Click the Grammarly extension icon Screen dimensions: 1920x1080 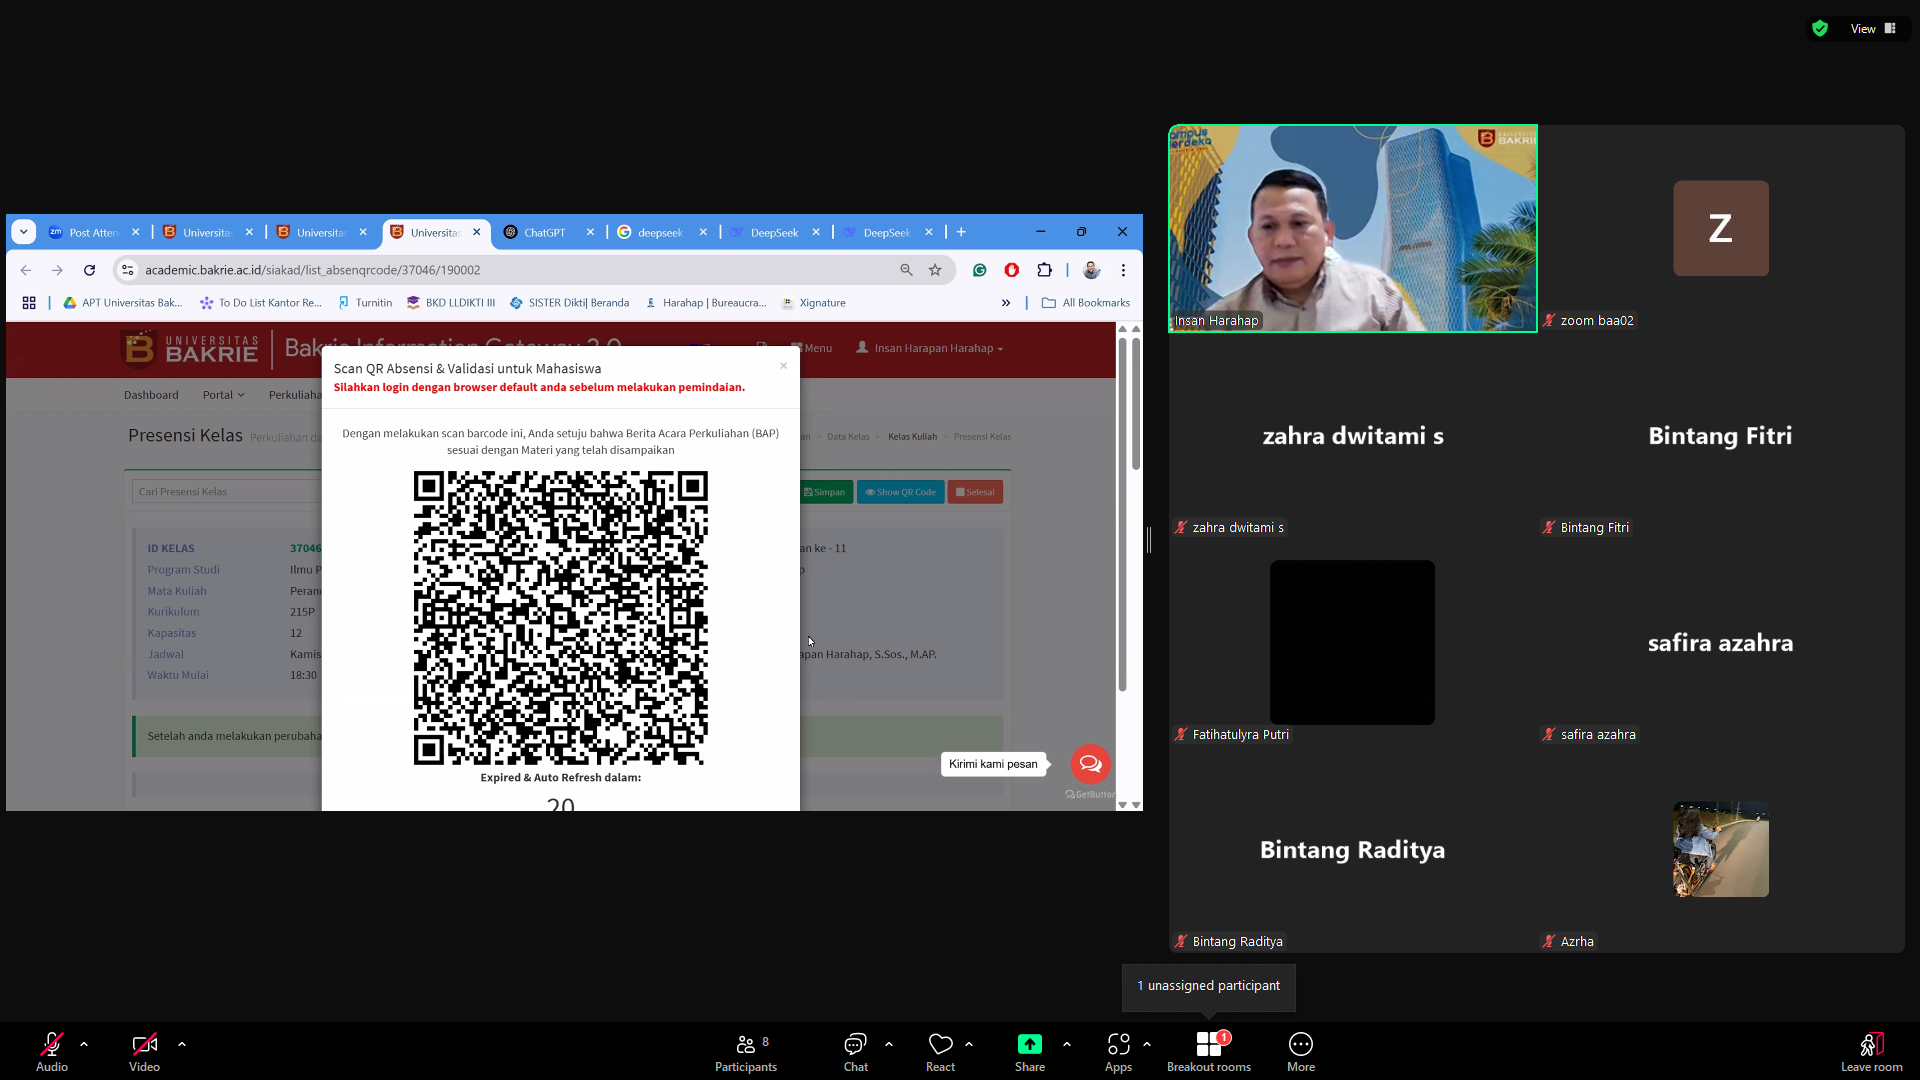980,270
